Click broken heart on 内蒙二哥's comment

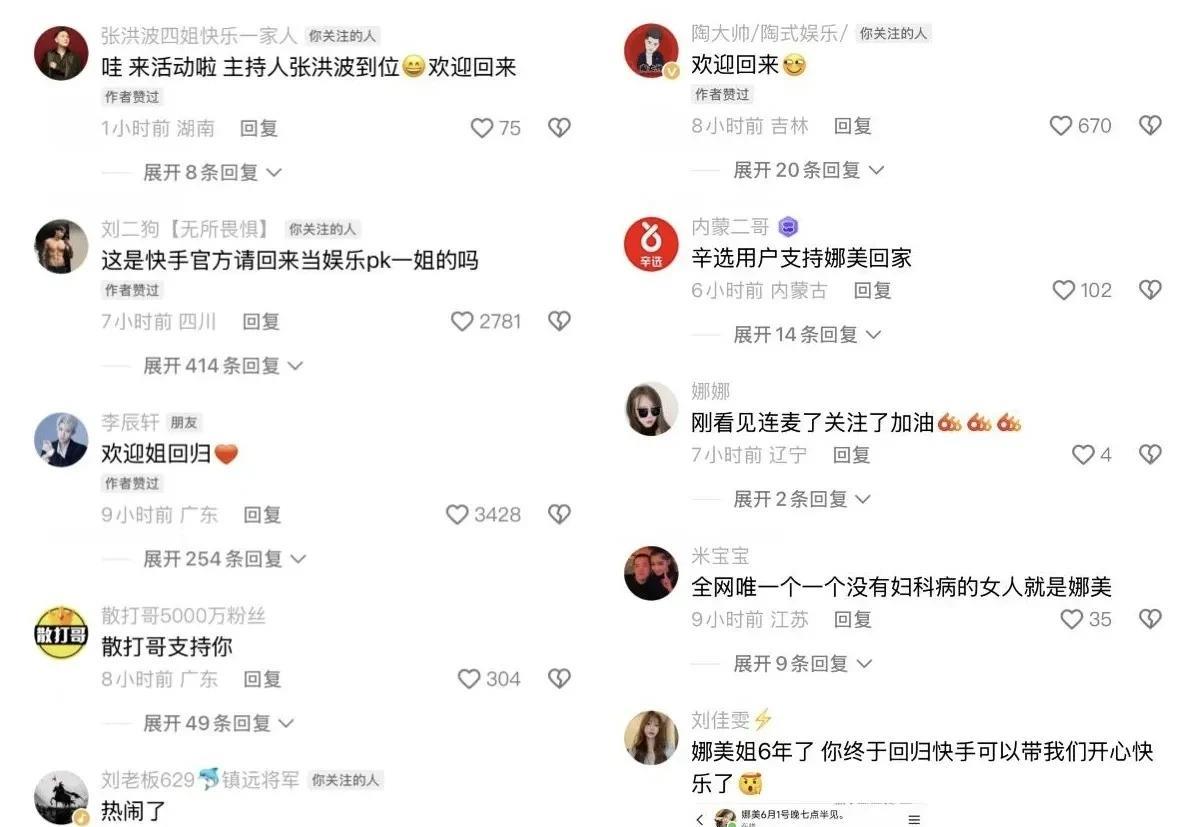click(x=1150, y=289)
